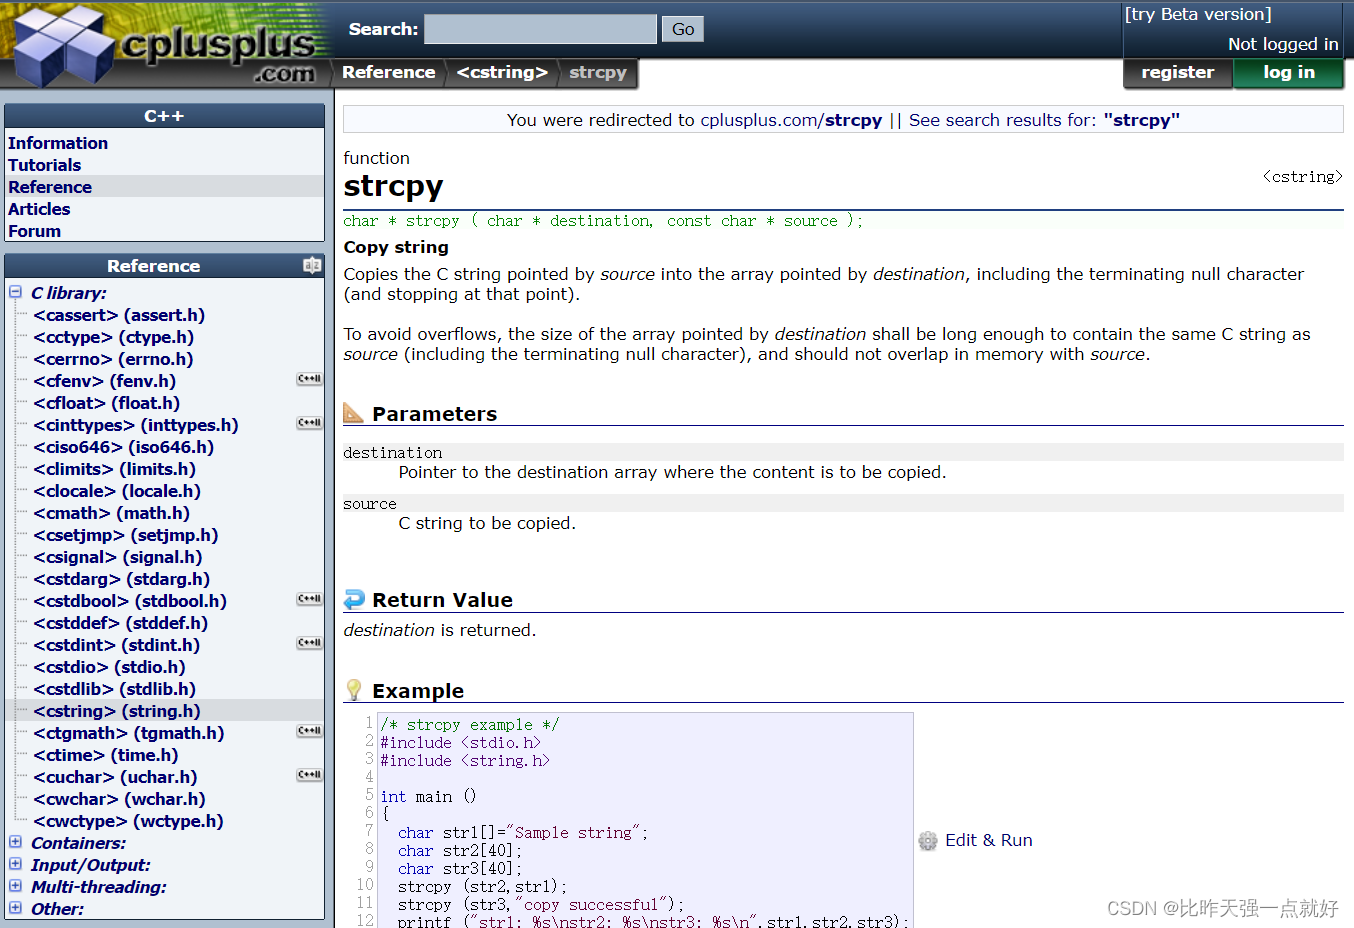Click the cplusplus.com logo

pos(165,44)
